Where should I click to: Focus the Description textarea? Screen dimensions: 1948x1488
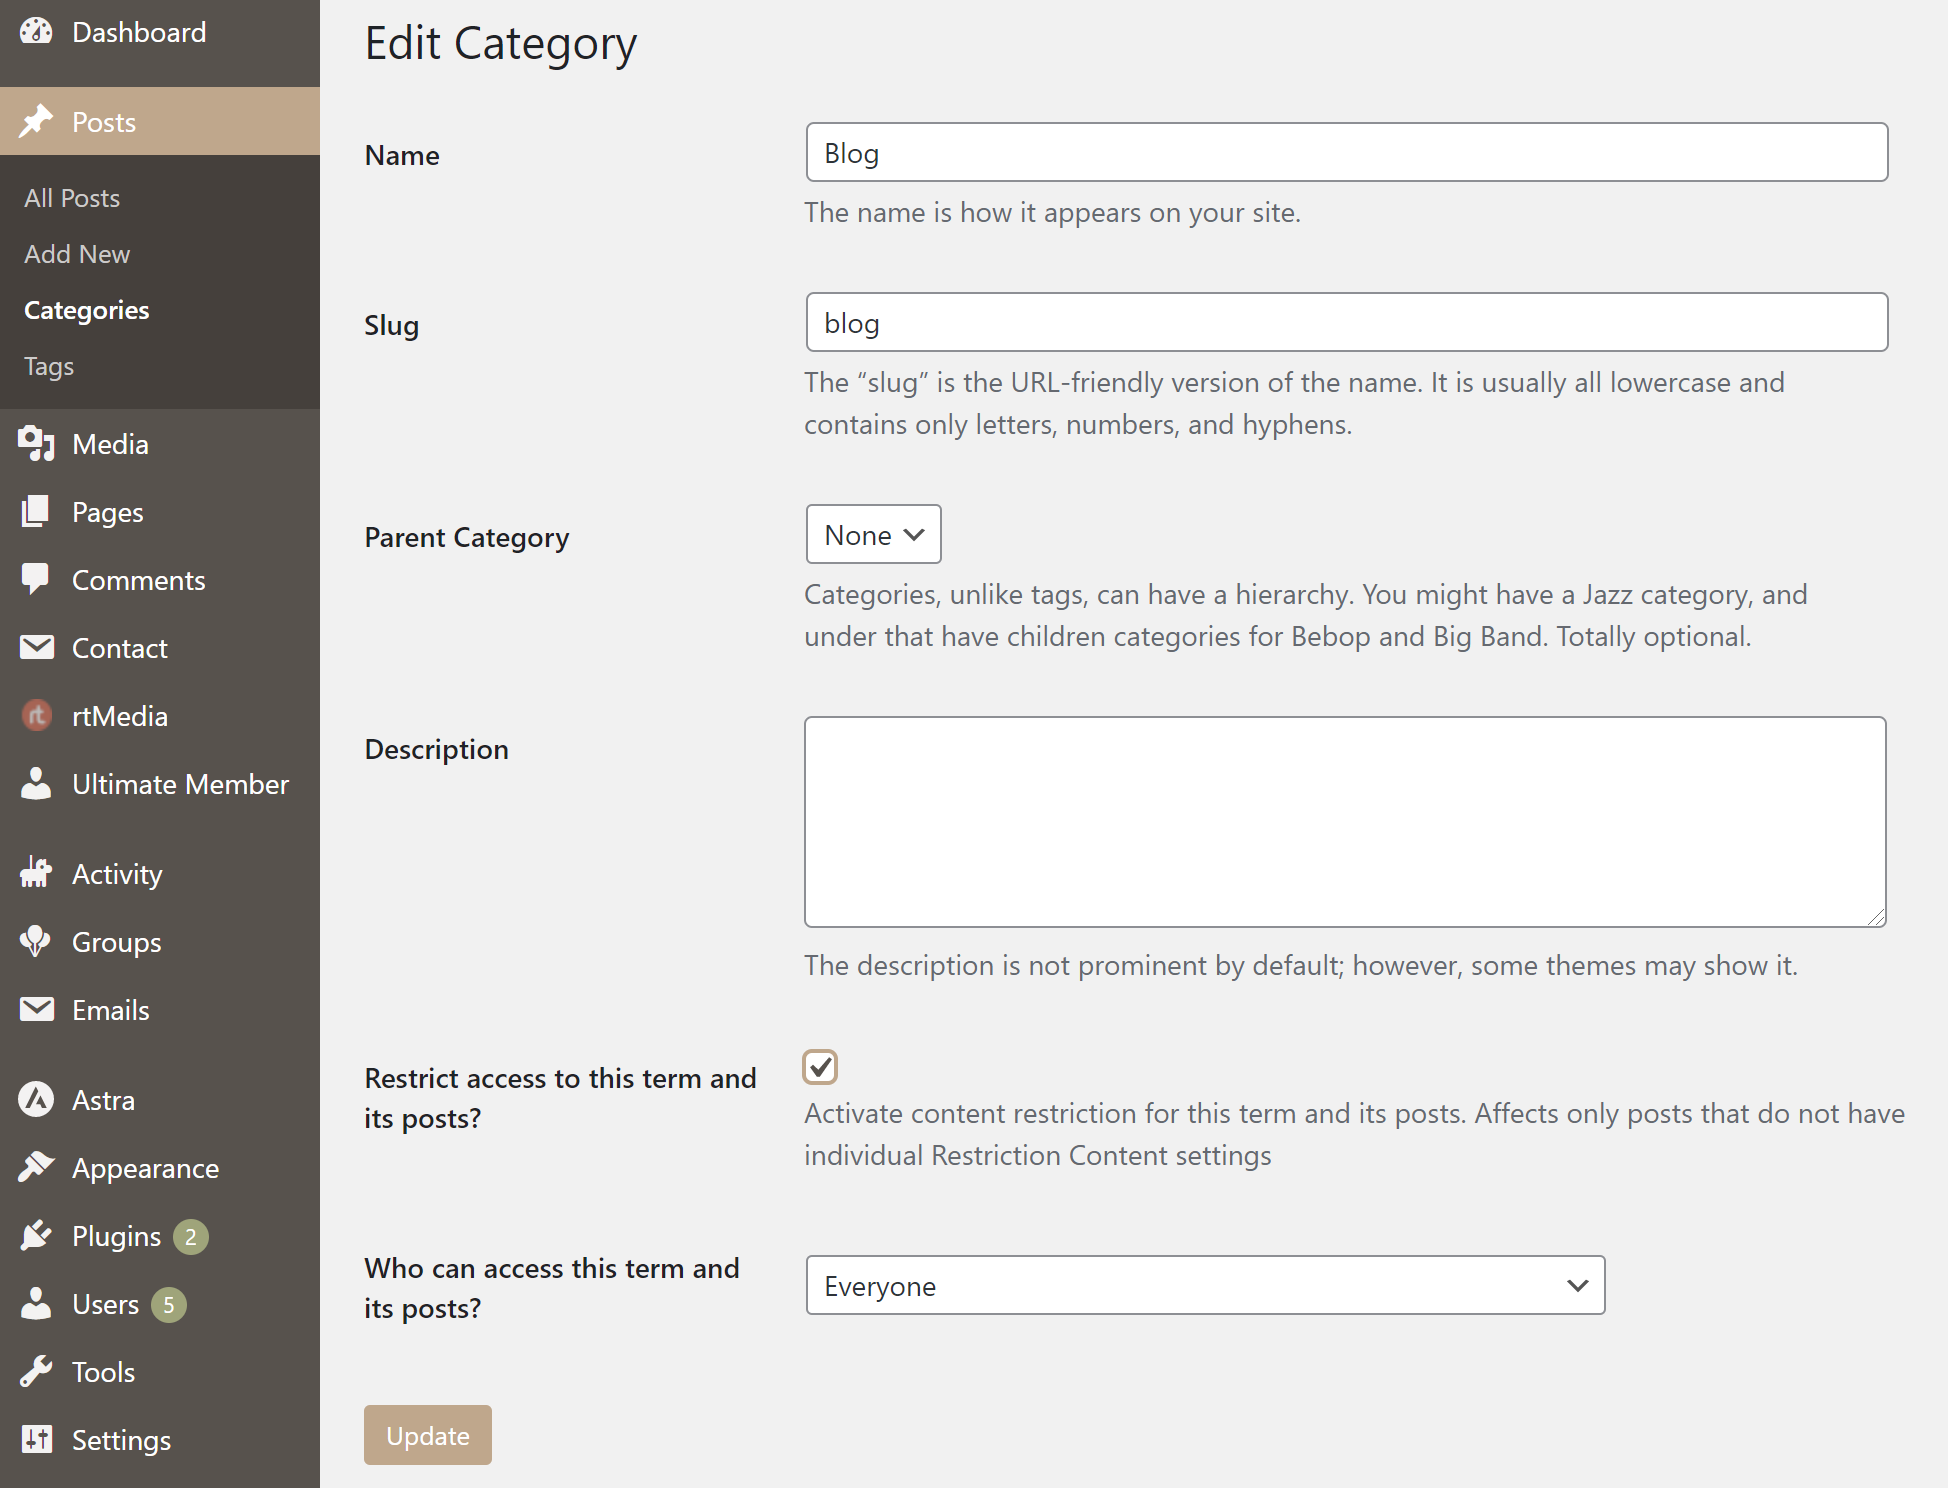(1345, 822)
